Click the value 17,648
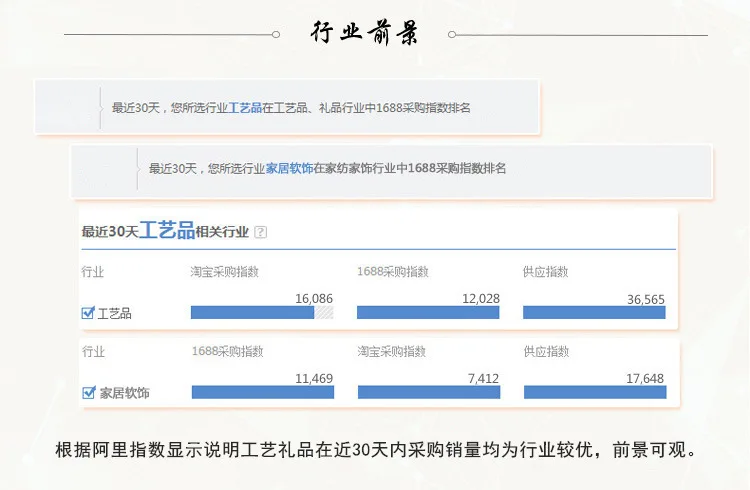This screenshot has width=750, height=490. coord(645,379)
